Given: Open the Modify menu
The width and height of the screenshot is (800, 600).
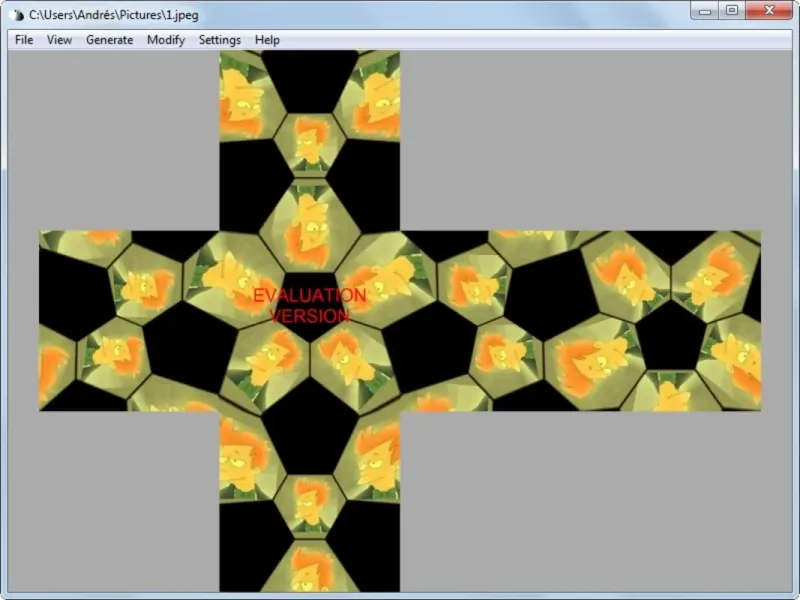Looking at the screenshot, I should click(166, 40).
